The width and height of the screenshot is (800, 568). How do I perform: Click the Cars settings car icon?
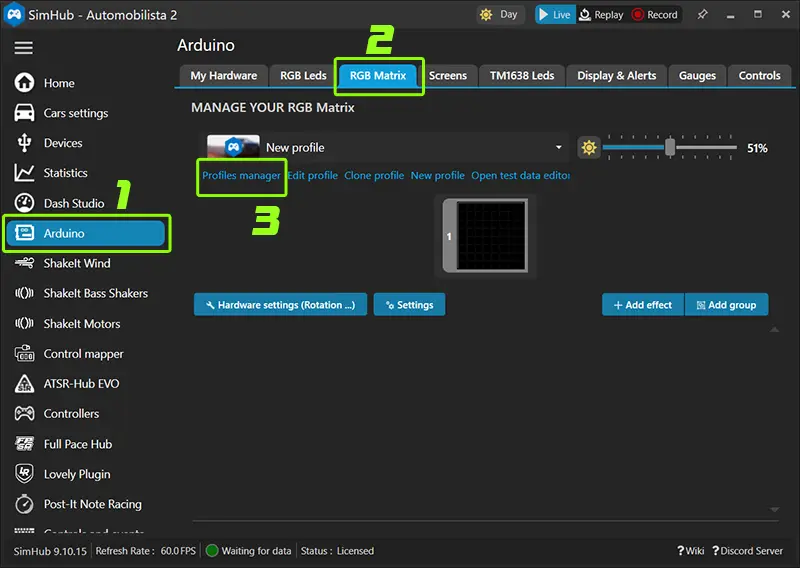24,113
